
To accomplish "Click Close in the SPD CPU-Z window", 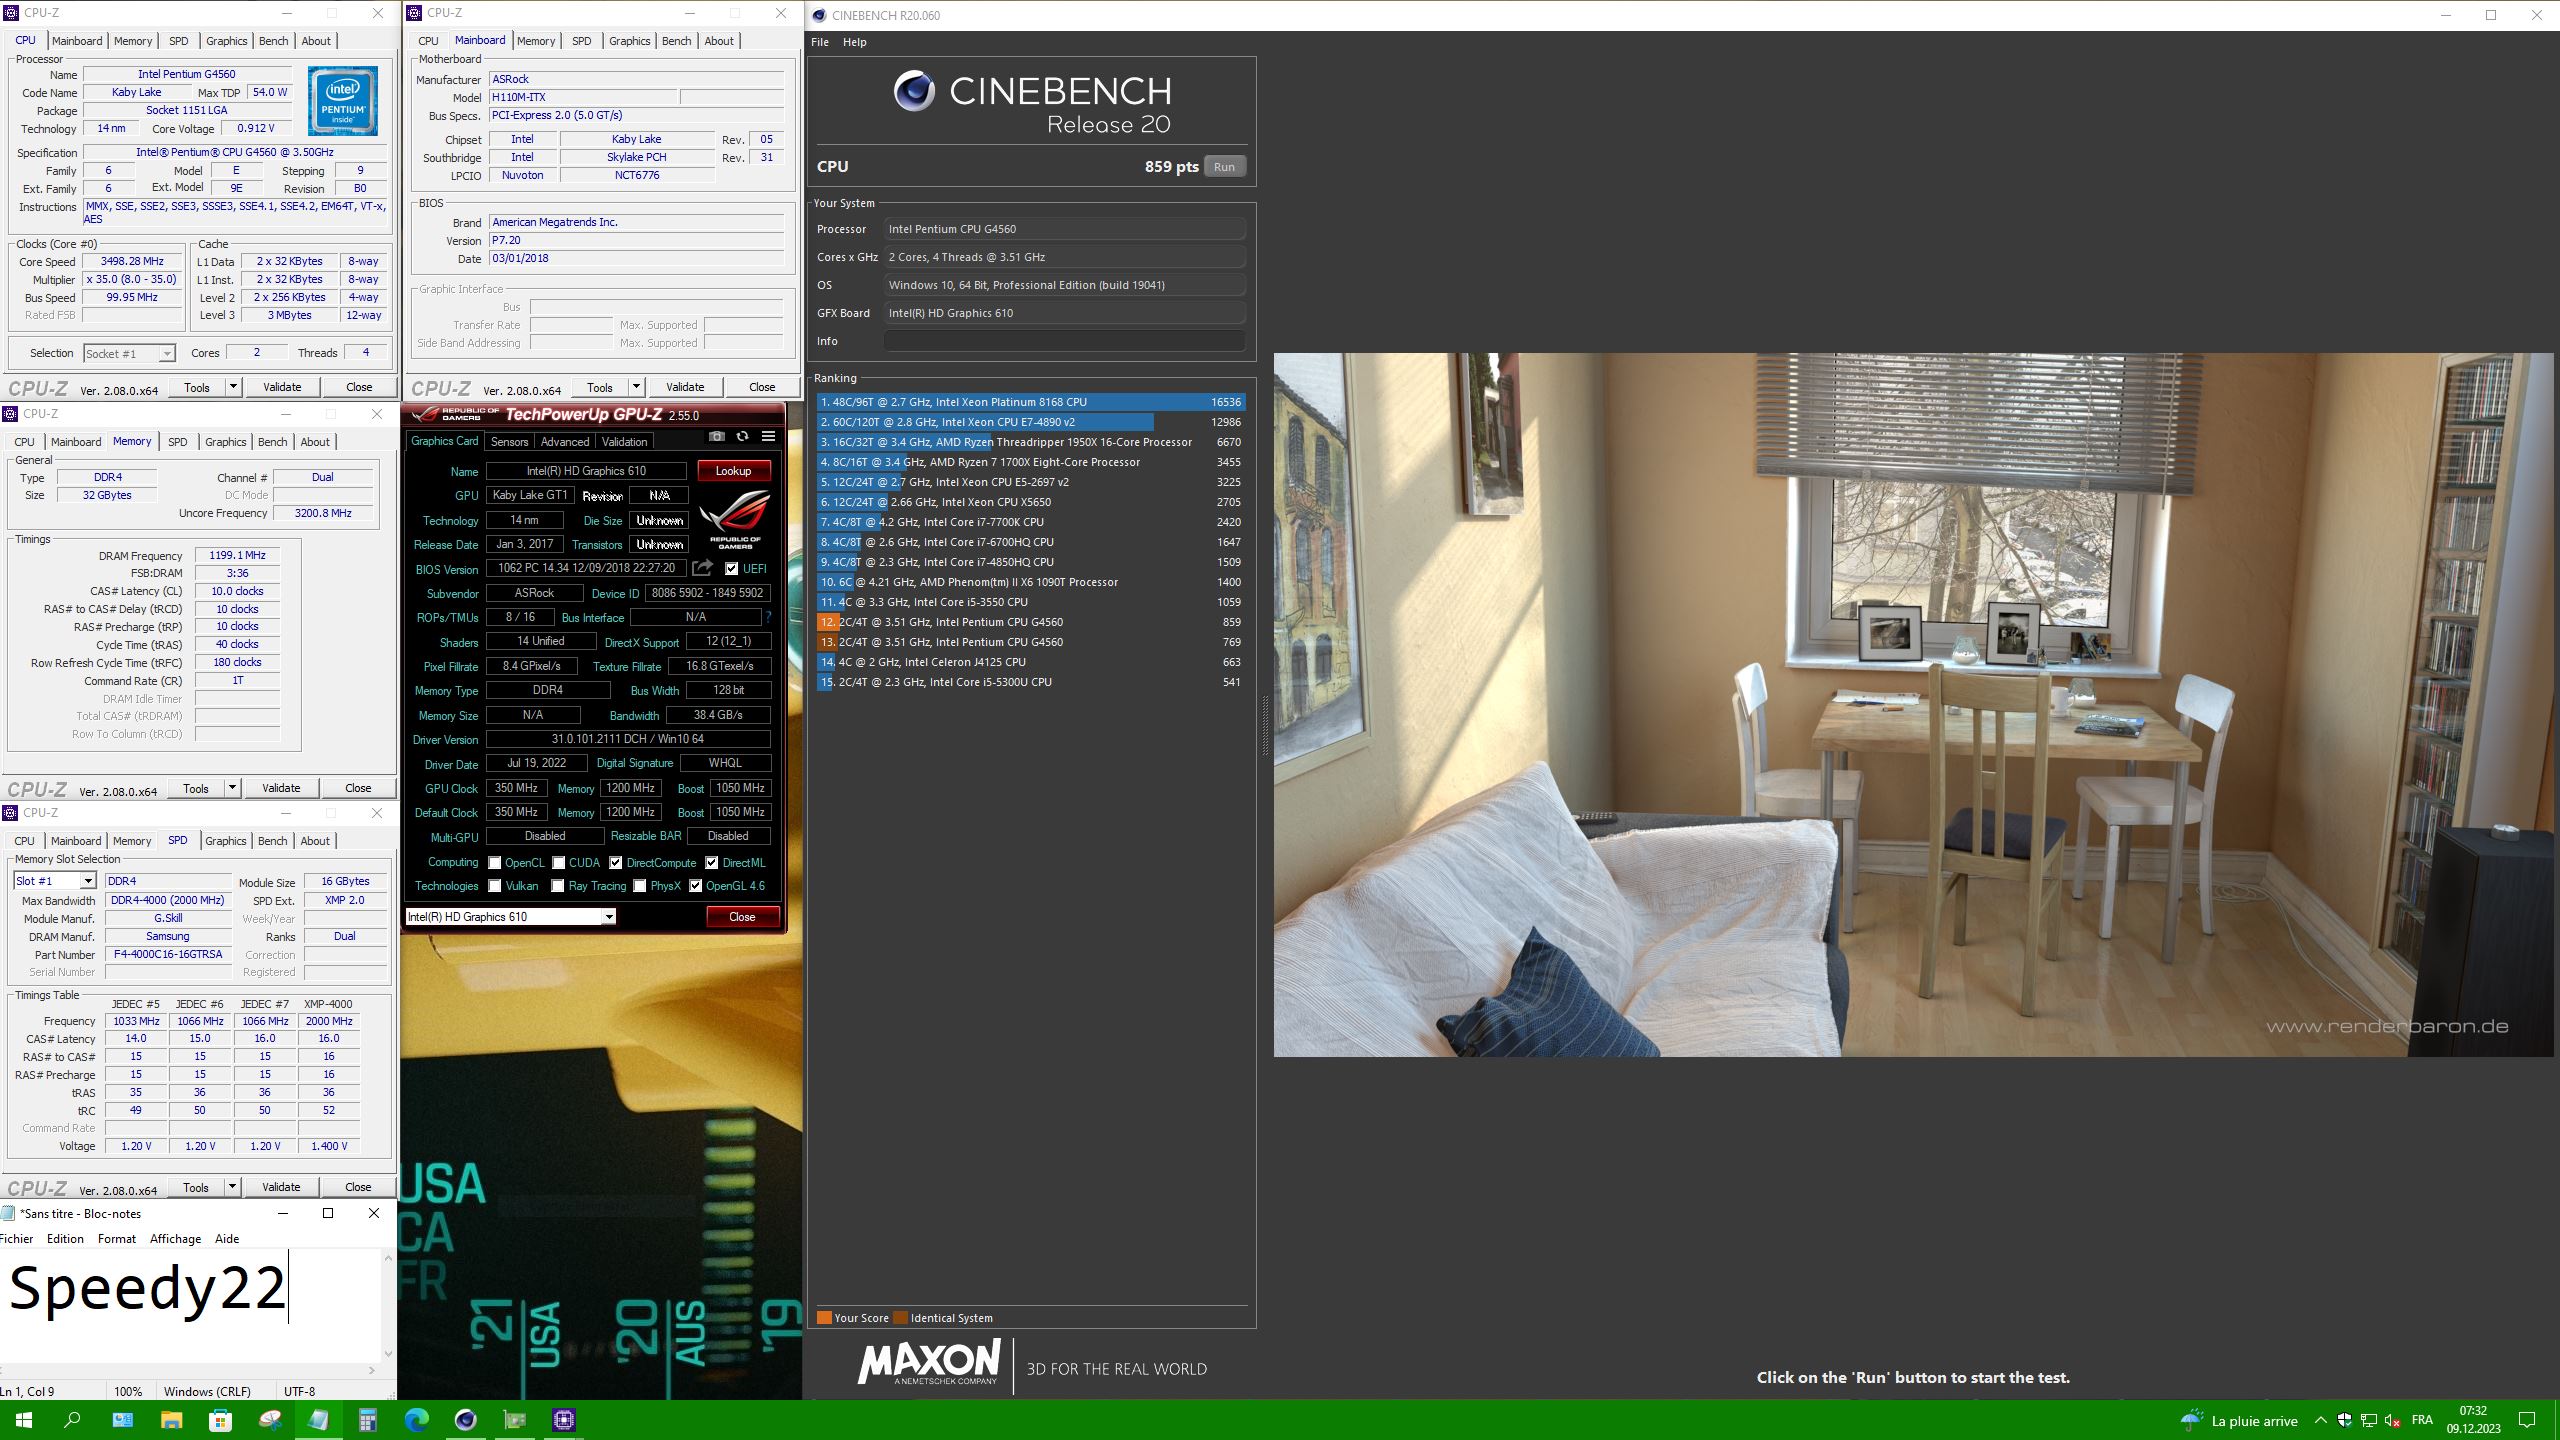I will pos(358,1187).
